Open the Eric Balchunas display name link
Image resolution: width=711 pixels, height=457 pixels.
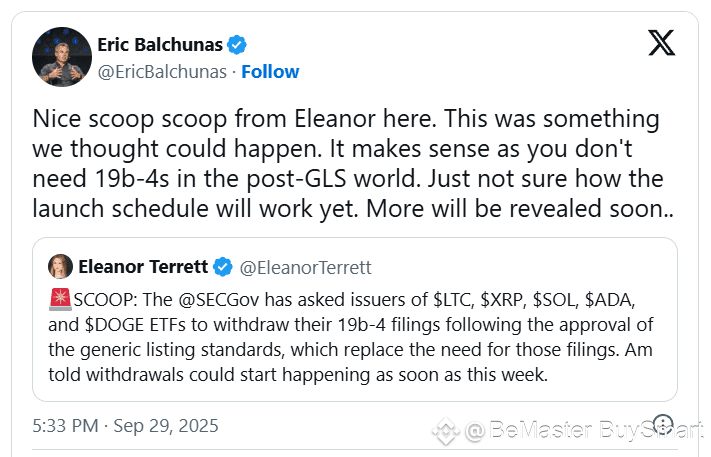point(160,44)
